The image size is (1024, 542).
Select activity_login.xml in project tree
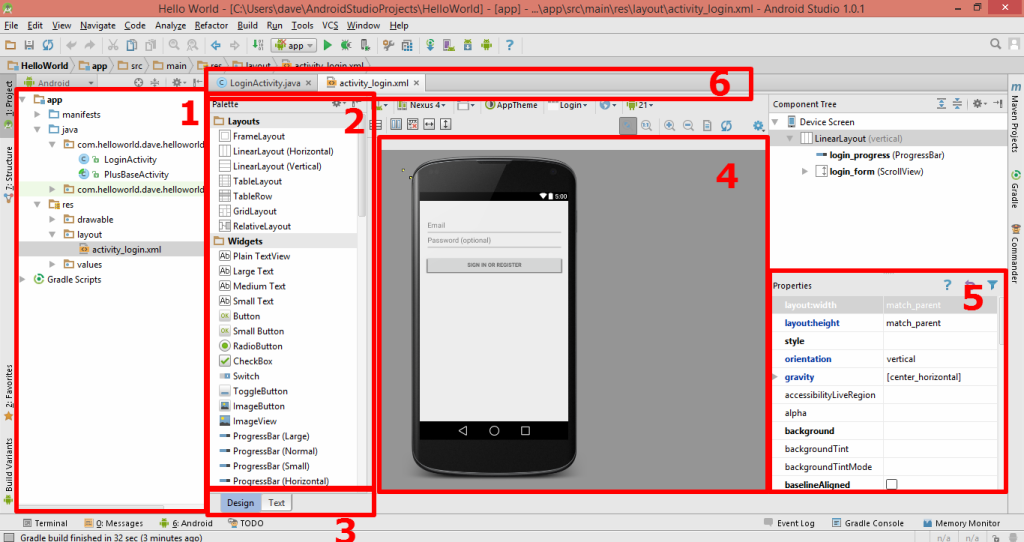click(126, 249)
